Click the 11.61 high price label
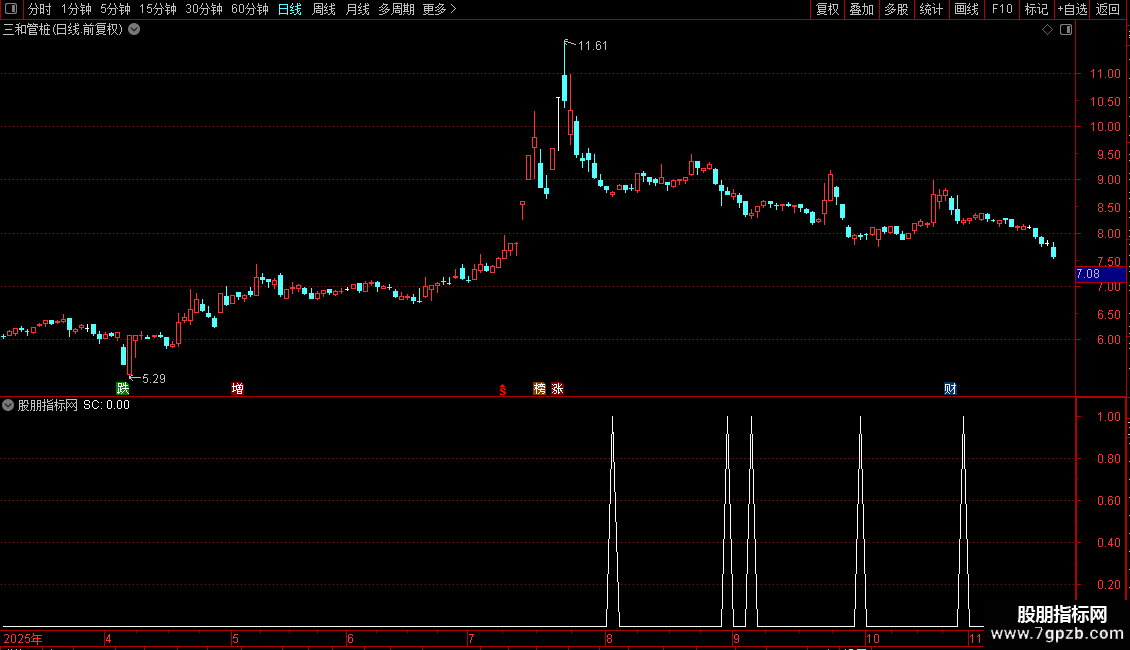This screenshot has height=650, width=1130. [592, 46]
